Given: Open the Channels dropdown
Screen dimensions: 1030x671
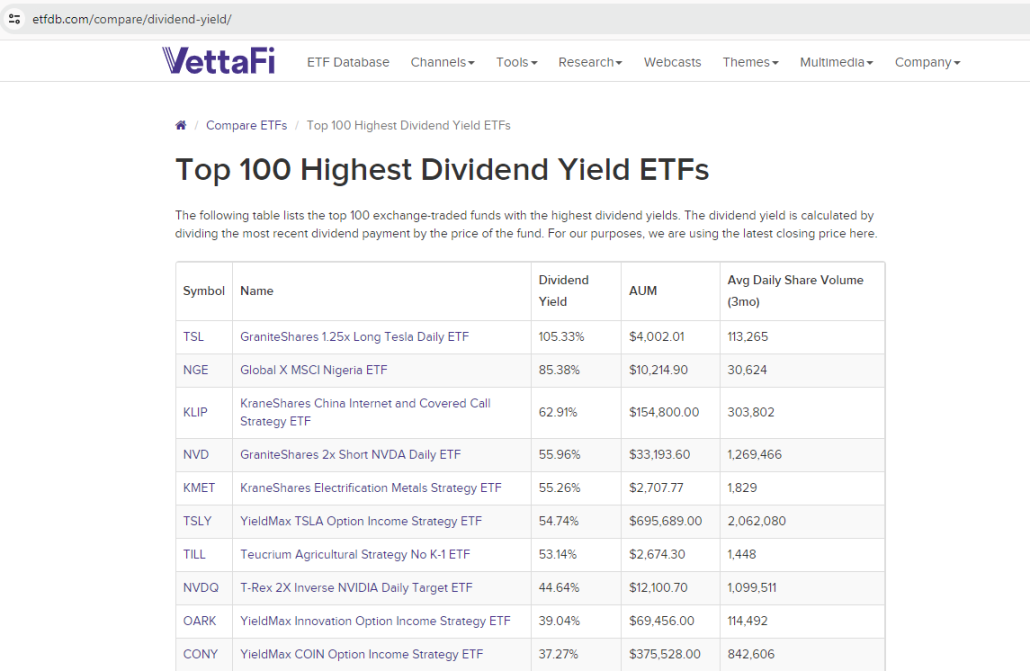Looking at the screenshot, I should 442,61.
